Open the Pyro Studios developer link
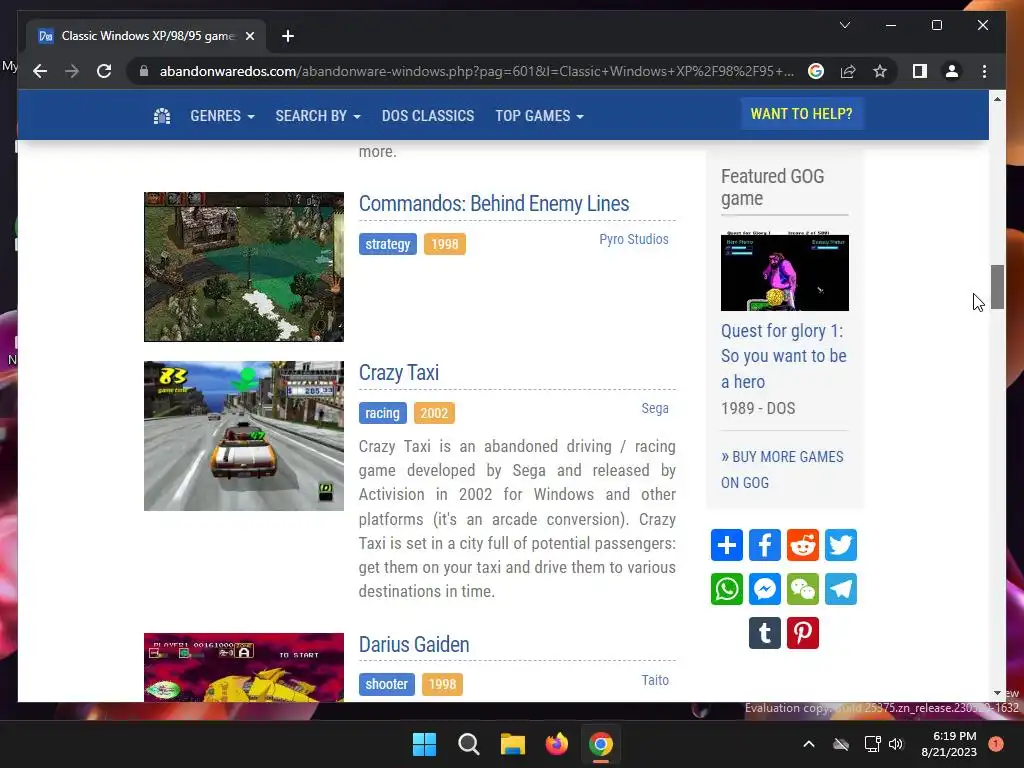This screenshot has width=1024, height=768. [633, 240]
